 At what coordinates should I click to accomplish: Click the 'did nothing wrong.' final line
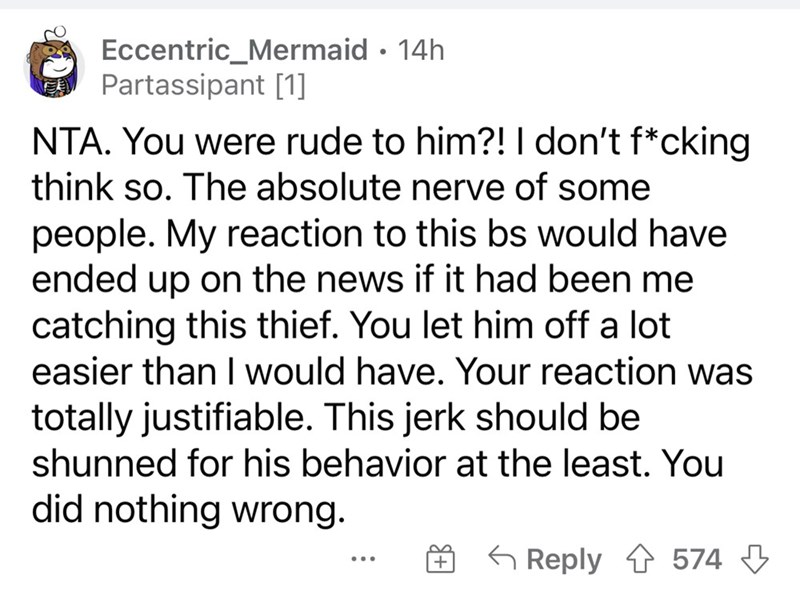coord(186,509)
